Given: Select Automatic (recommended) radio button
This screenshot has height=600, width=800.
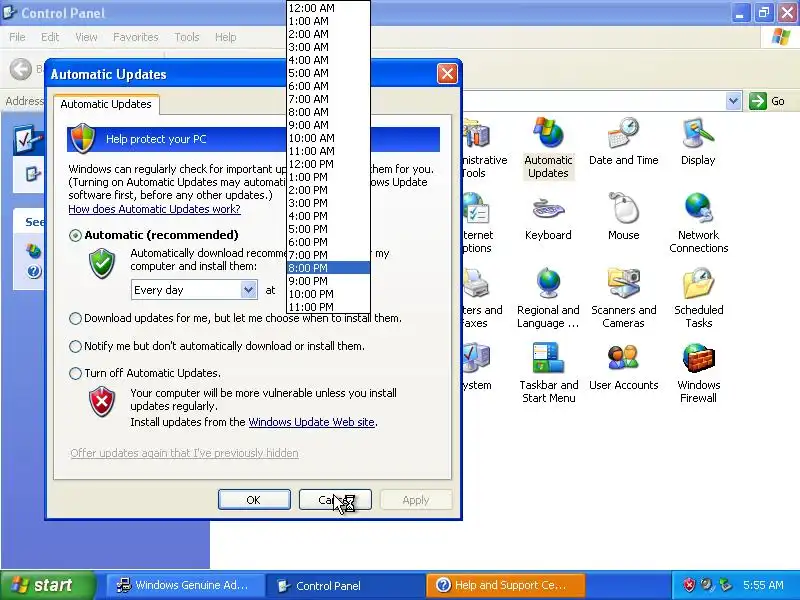Looking at the screenshot, I should 75,235.
